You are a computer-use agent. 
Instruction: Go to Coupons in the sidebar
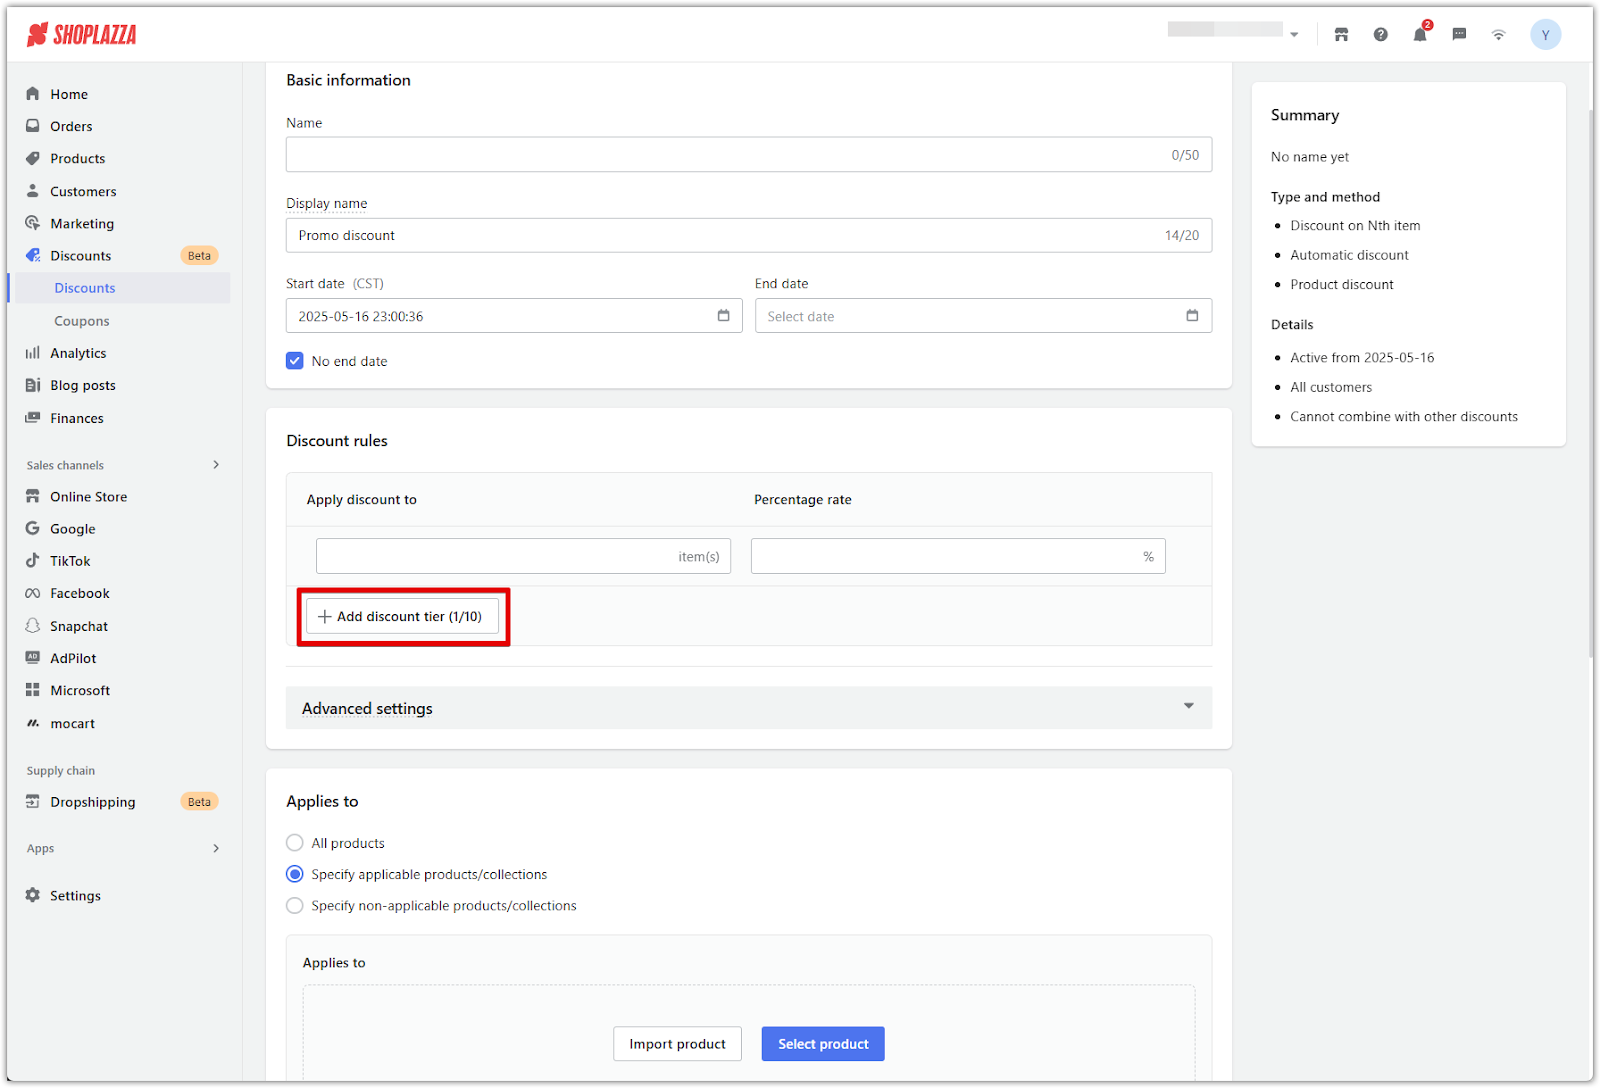(82, 321)
